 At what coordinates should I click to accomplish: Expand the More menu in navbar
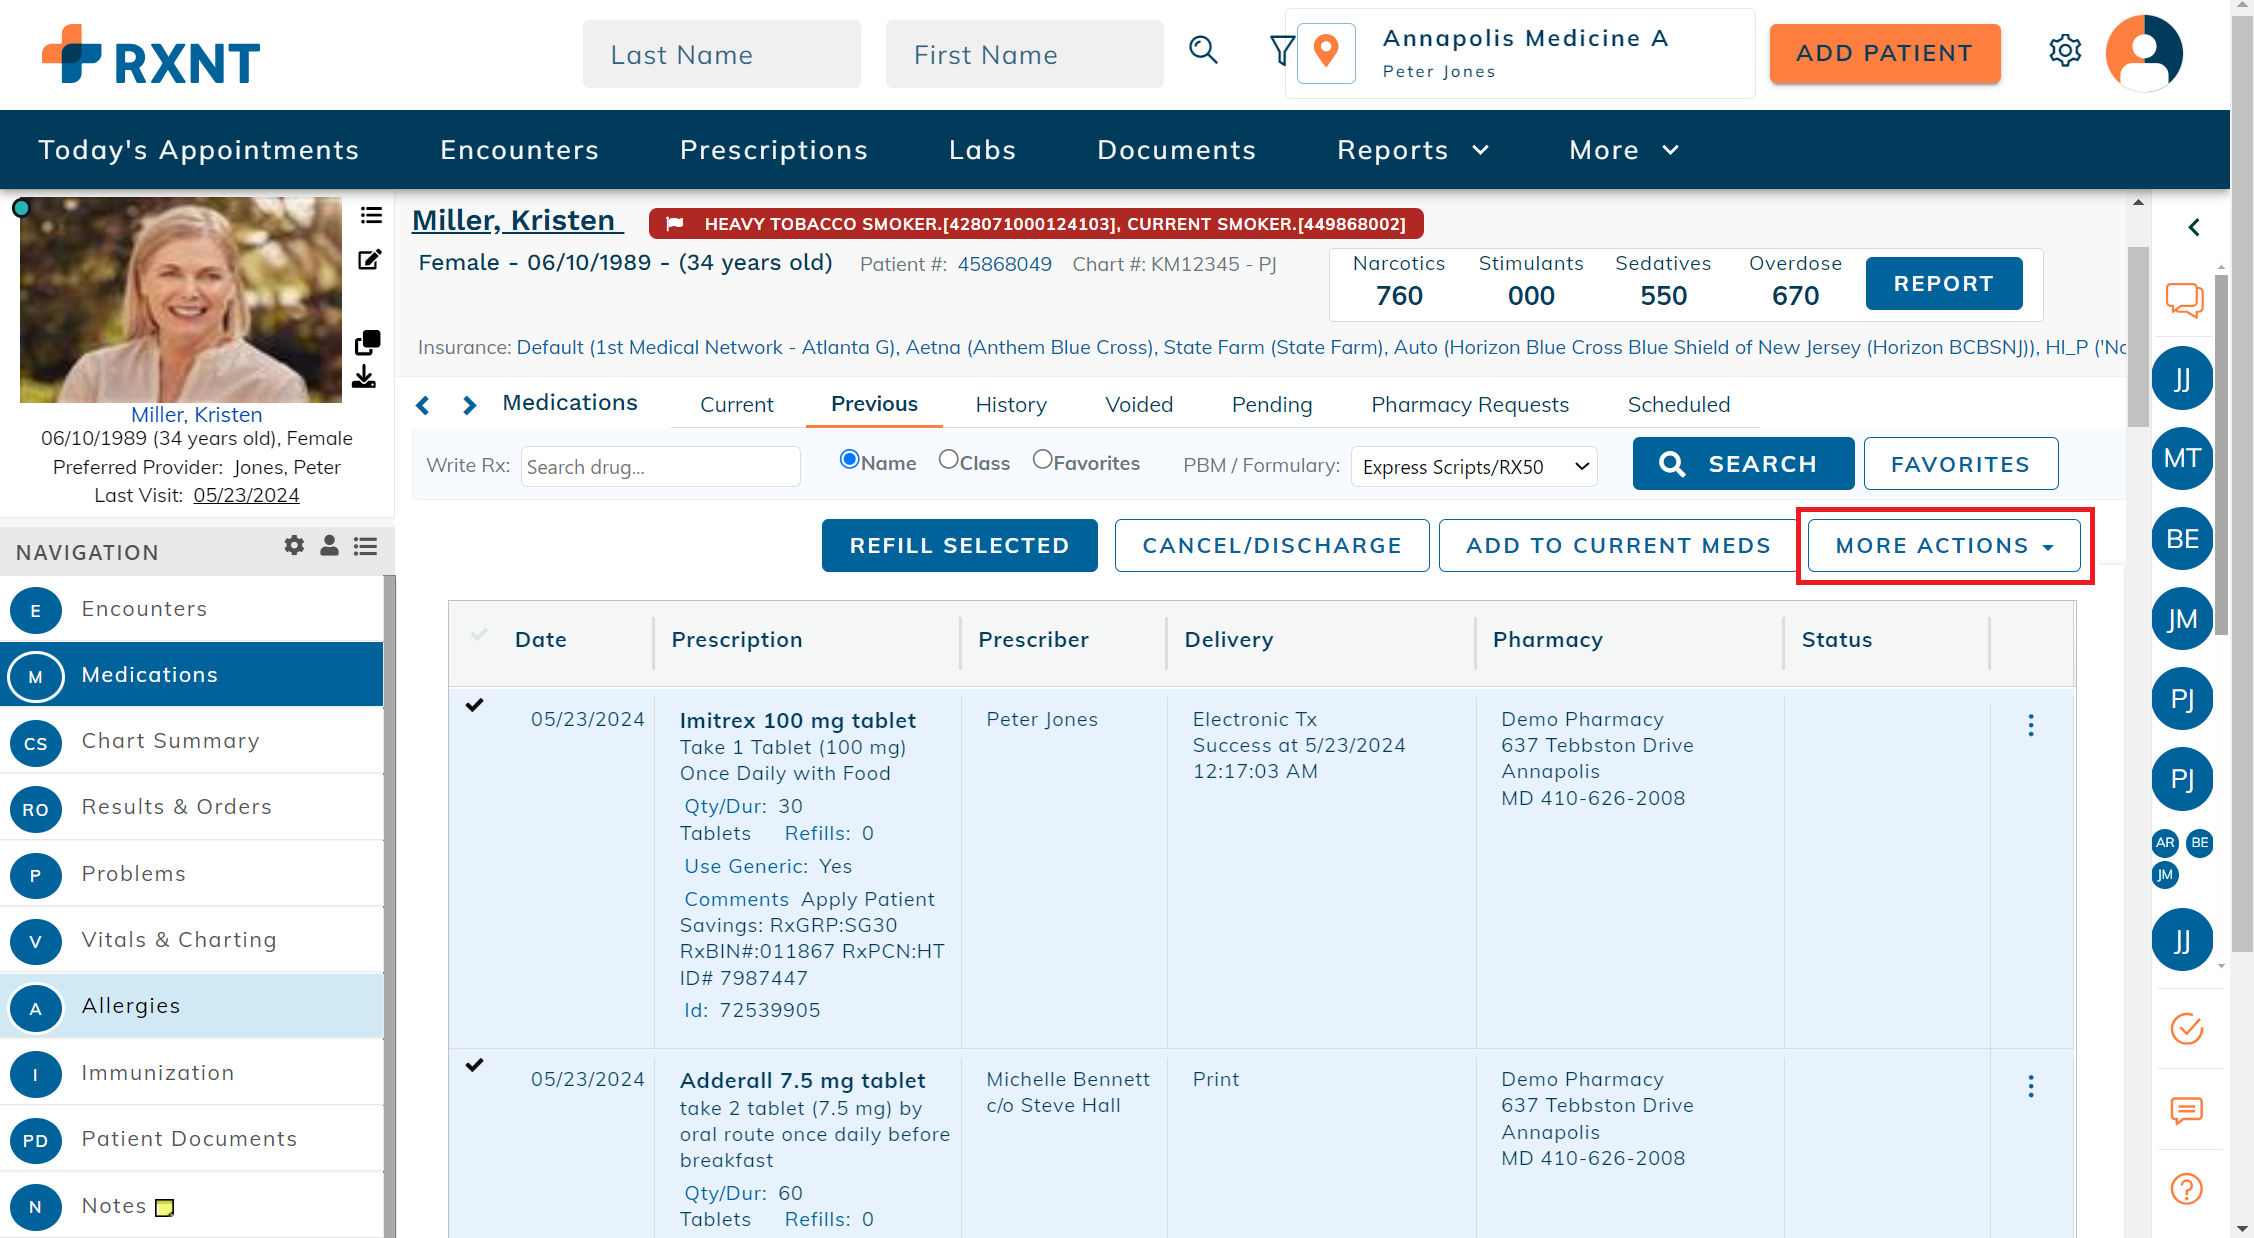[x=1624, y=150]
